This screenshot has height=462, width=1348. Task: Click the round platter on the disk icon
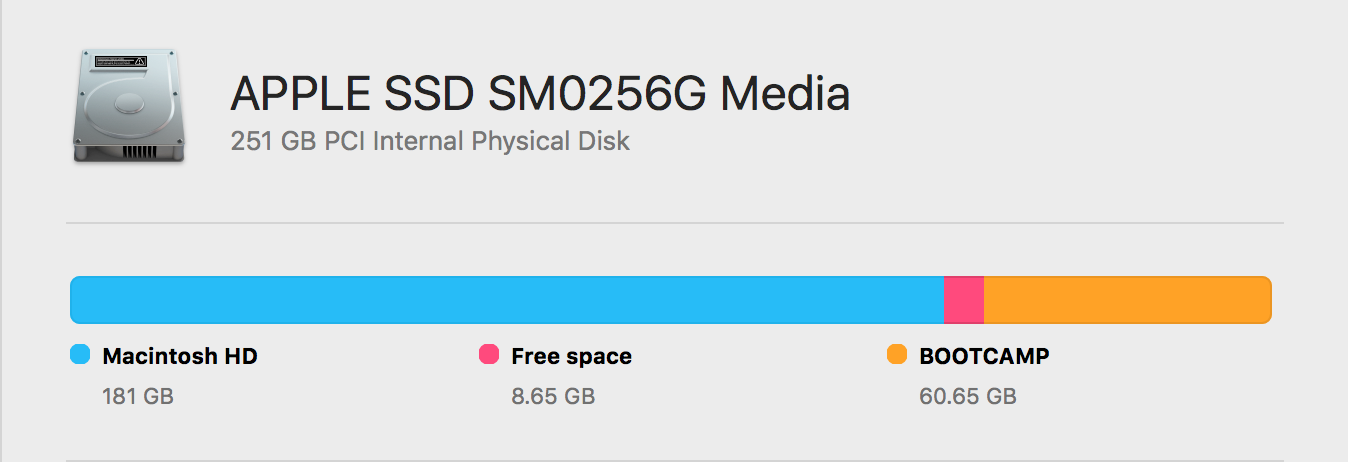point(127,103)
